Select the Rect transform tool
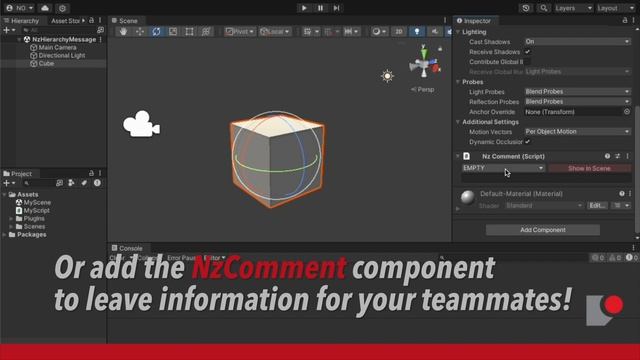The height and width of the screenshot is (360, 640). [189, 31]
